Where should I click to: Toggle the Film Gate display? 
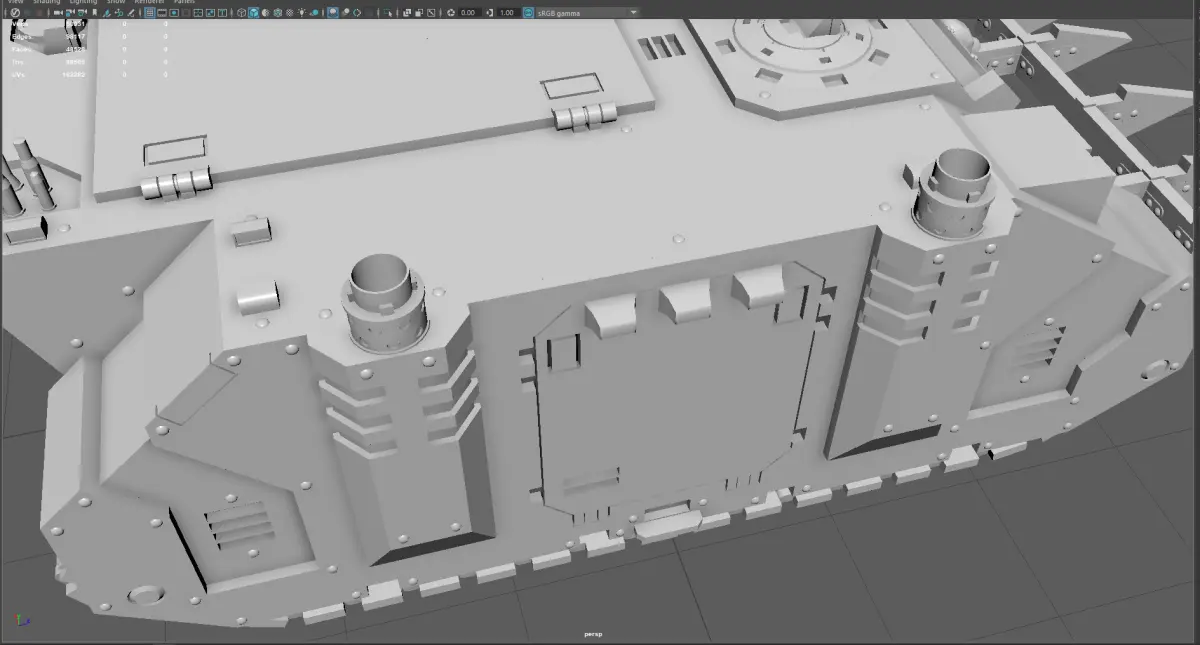pos(162,13)
